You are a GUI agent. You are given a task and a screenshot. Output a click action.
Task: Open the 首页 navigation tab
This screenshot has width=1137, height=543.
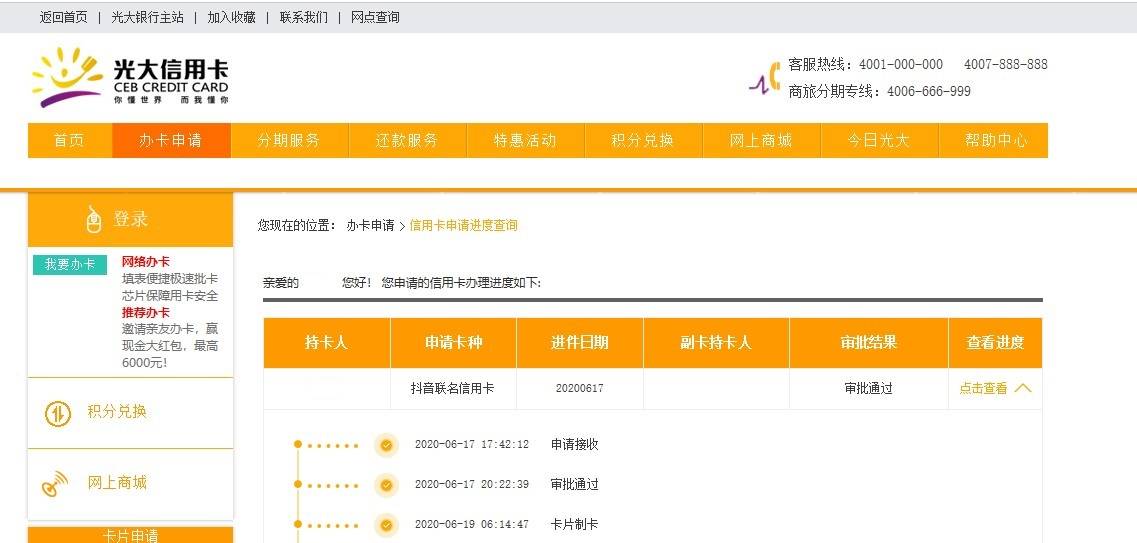click(x=70, y=140)
